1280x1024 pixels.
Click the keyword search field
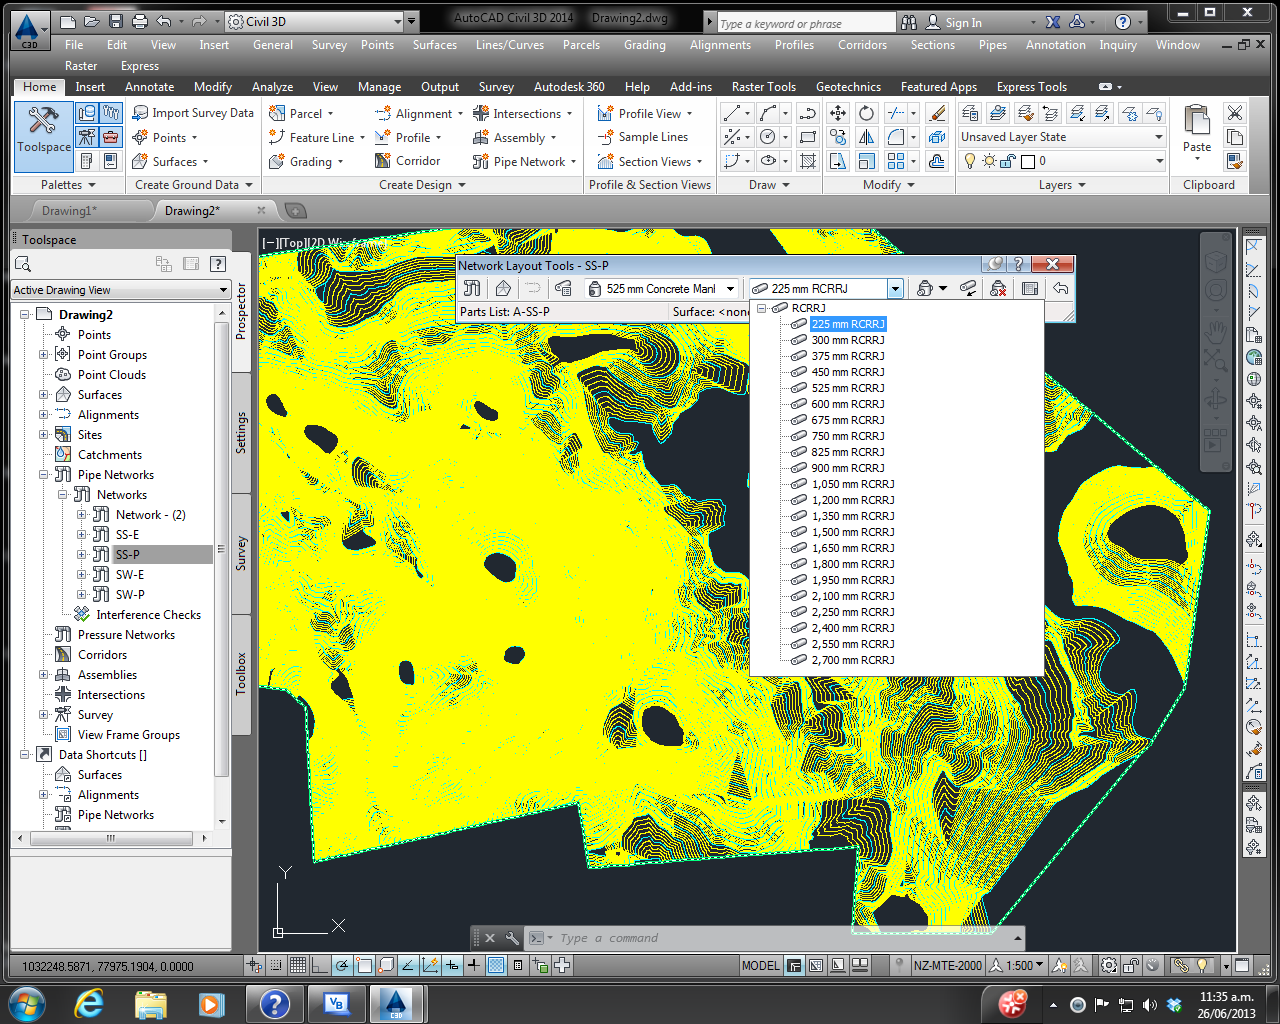806,22
